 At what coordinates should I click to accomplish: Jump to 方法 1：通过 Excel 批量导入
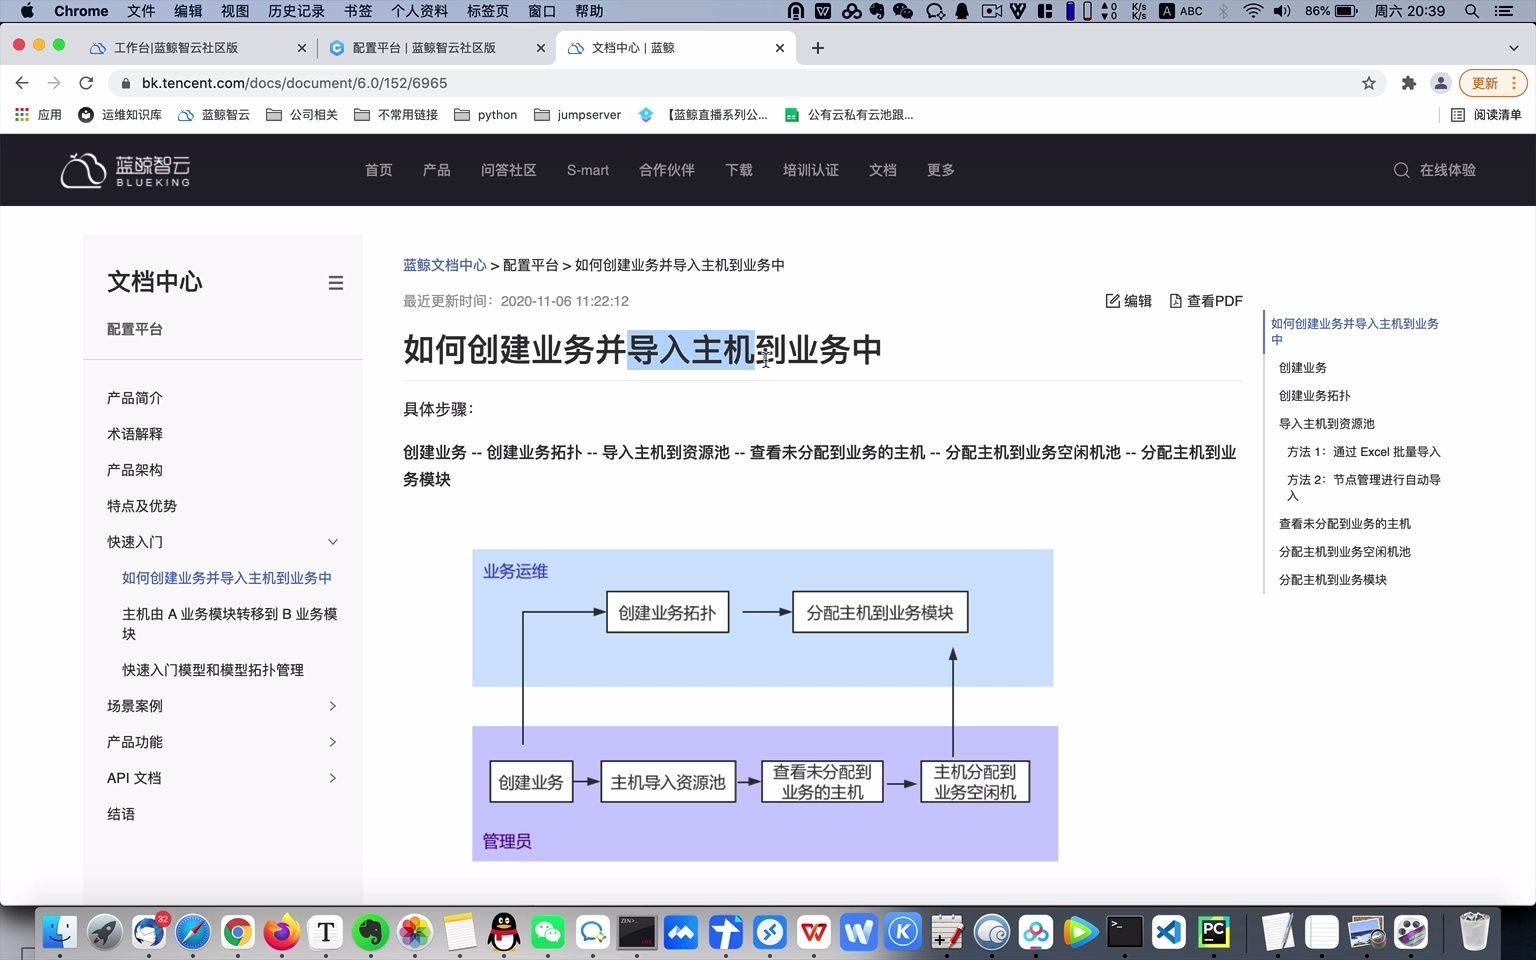coord(1364,452)
